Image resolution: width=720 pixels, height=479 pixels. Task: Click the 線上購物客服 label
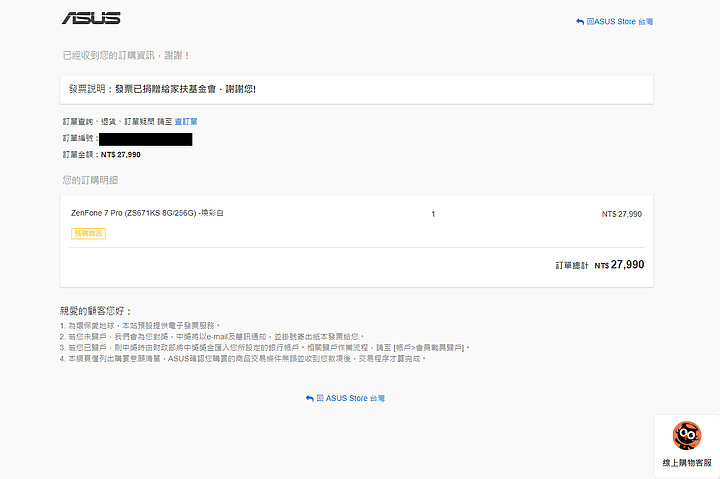[687, 463]
